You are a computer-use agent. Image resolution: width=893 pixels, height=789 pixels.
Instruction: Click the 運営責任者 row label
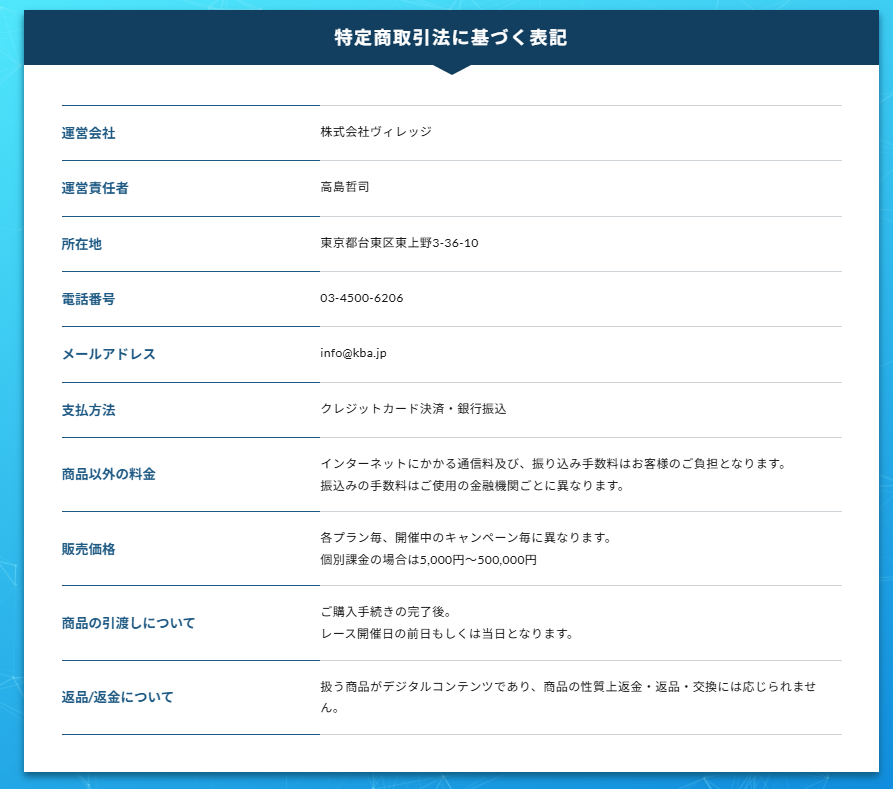[x=94, y=188]
